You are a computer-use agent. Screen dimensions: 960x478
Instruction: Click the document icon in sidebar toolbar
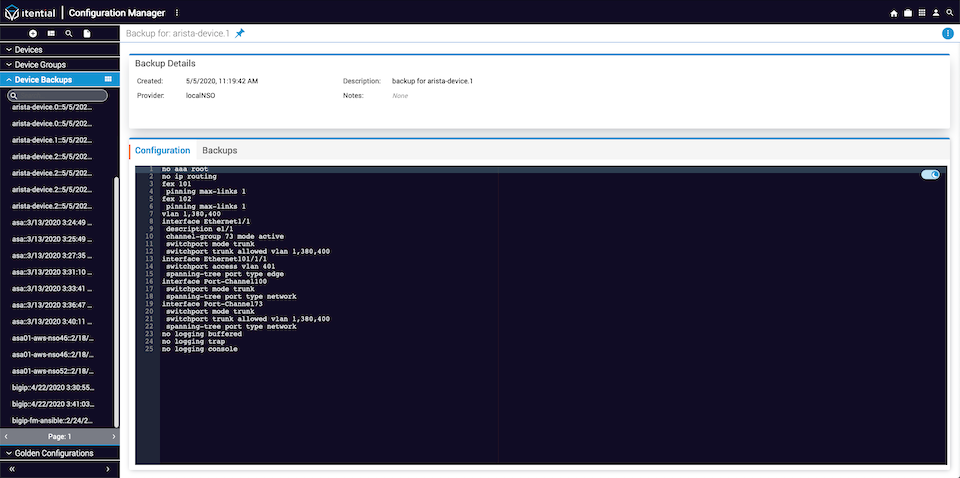point(86,34)
